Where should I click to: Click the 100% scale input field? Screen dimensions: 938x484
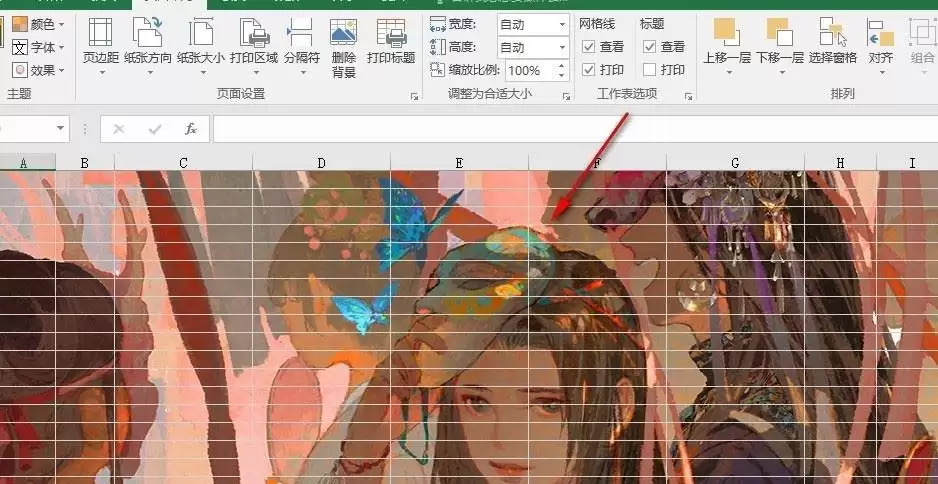(x=530, y=71)
